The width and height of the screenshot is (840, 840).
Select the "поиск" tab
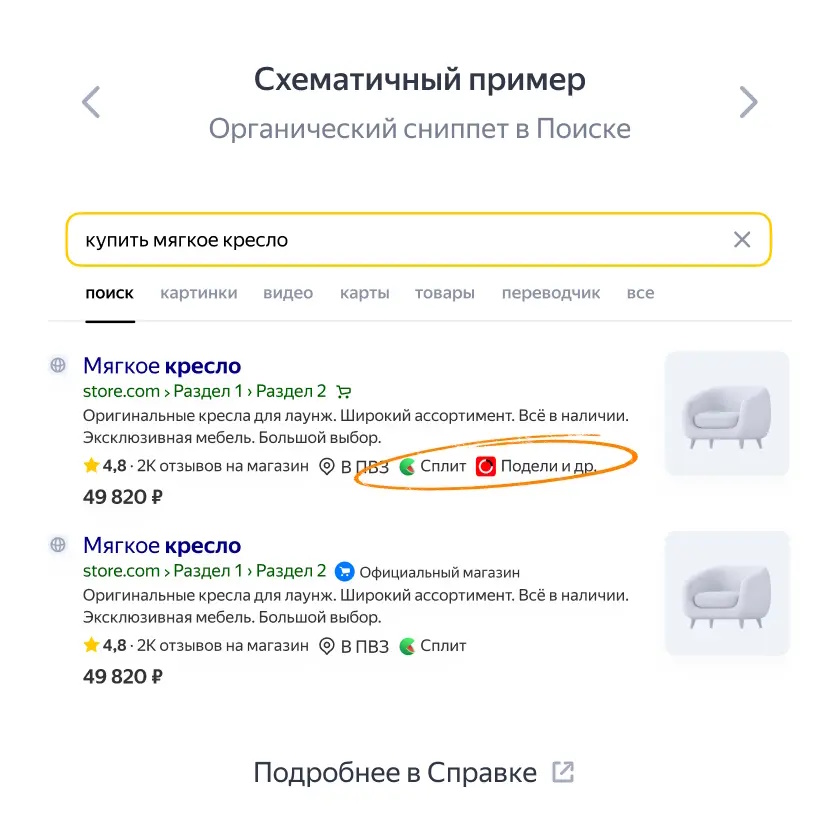pyautogui.click(x=109, y=293)
